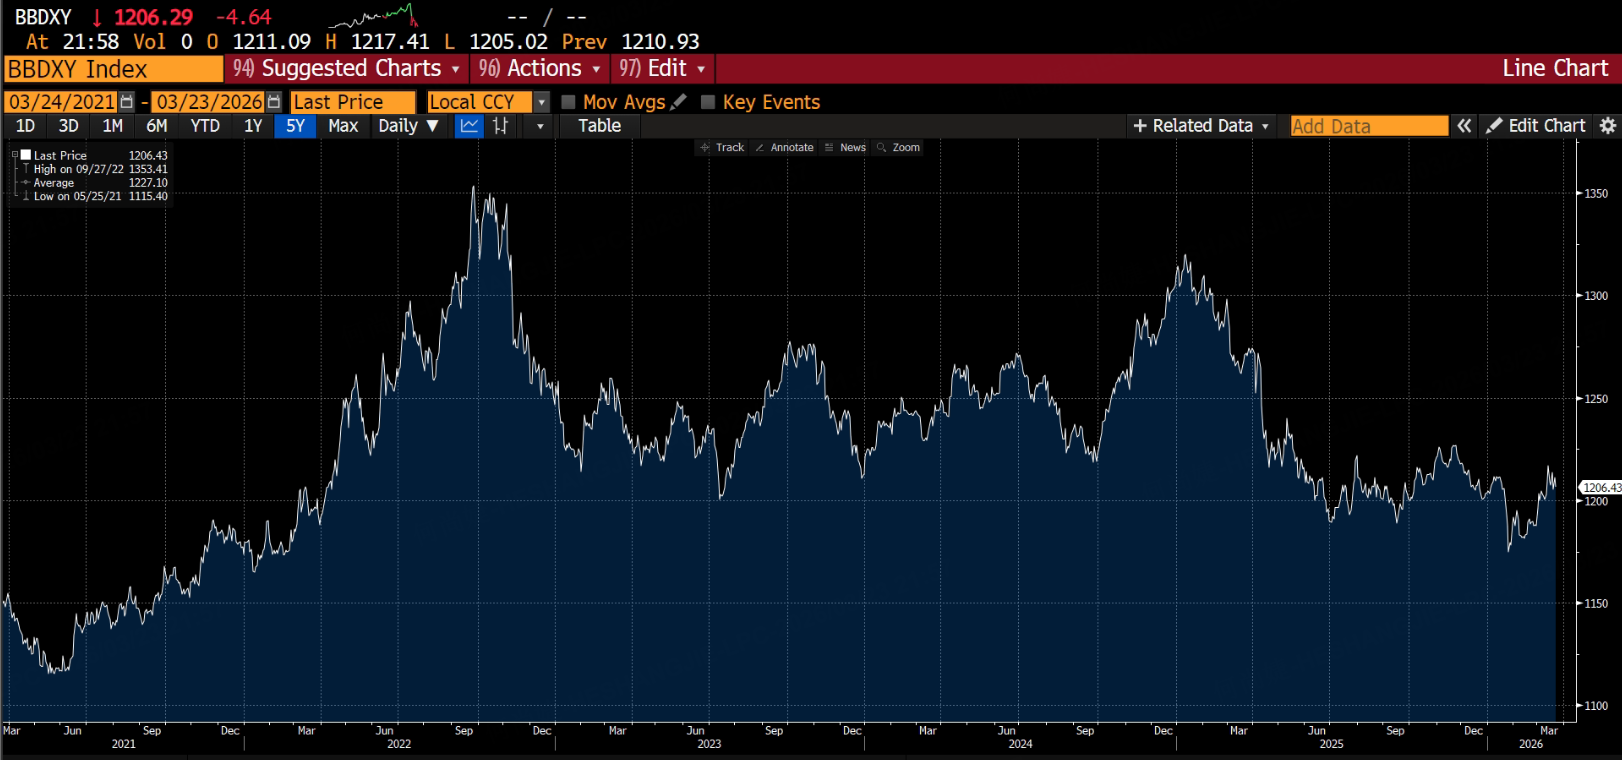Image resolution: width=1622 pixels, height=760 pixels.
Task: Activate the Zoom tool
Action: click(898, 147)
